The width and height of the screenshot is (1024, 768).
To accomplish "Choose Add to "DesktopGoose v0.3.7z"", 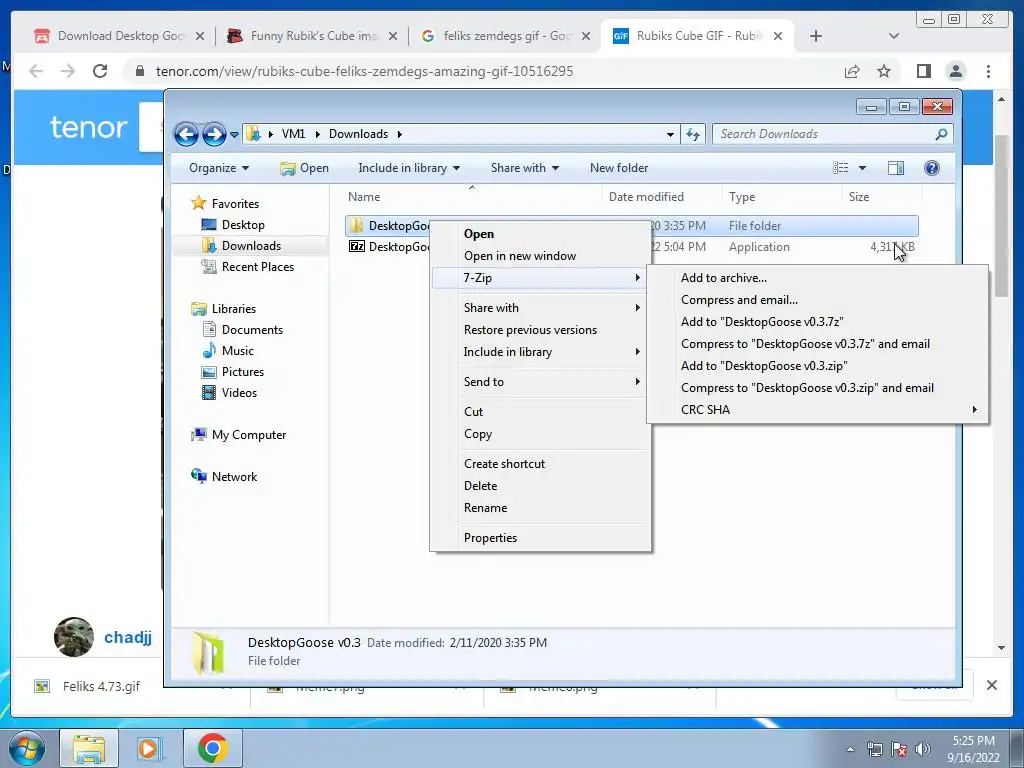I will [x=818, y=321].
